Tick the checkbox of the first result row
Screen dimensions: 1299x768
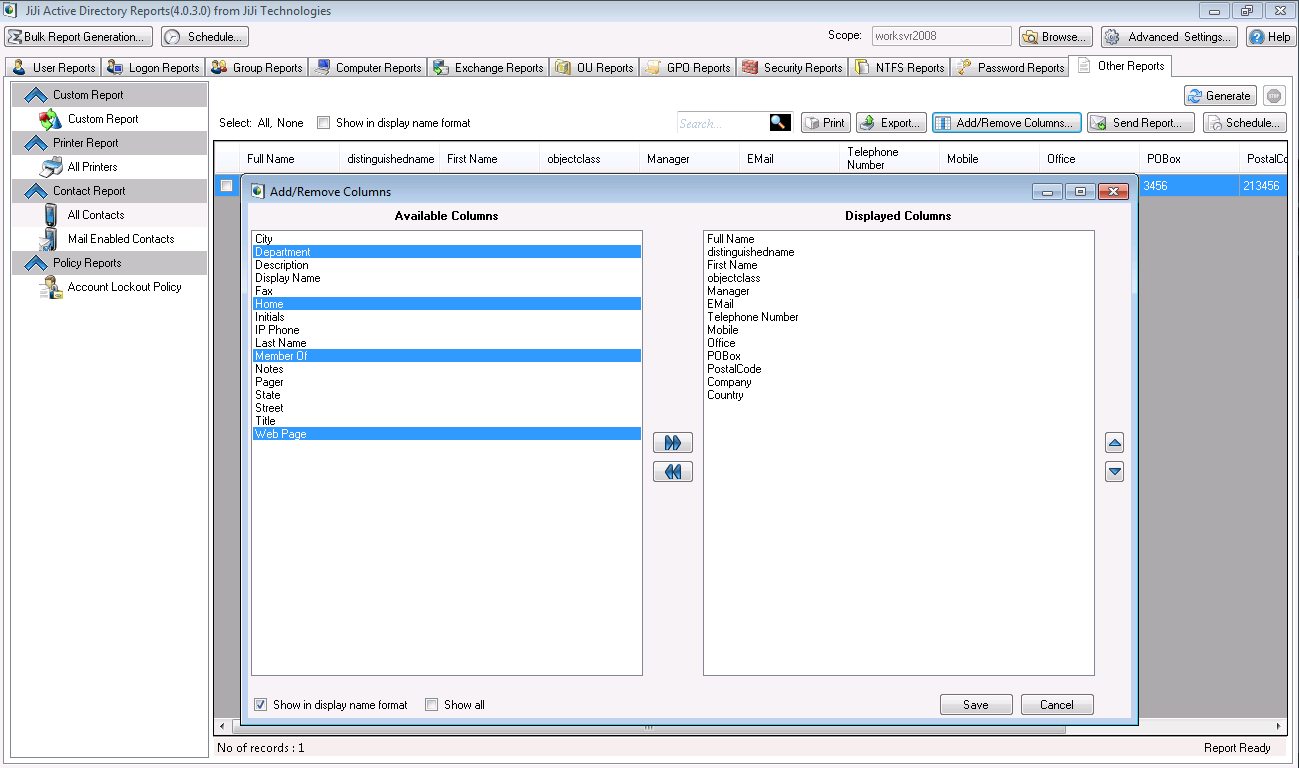click(227, 185)
